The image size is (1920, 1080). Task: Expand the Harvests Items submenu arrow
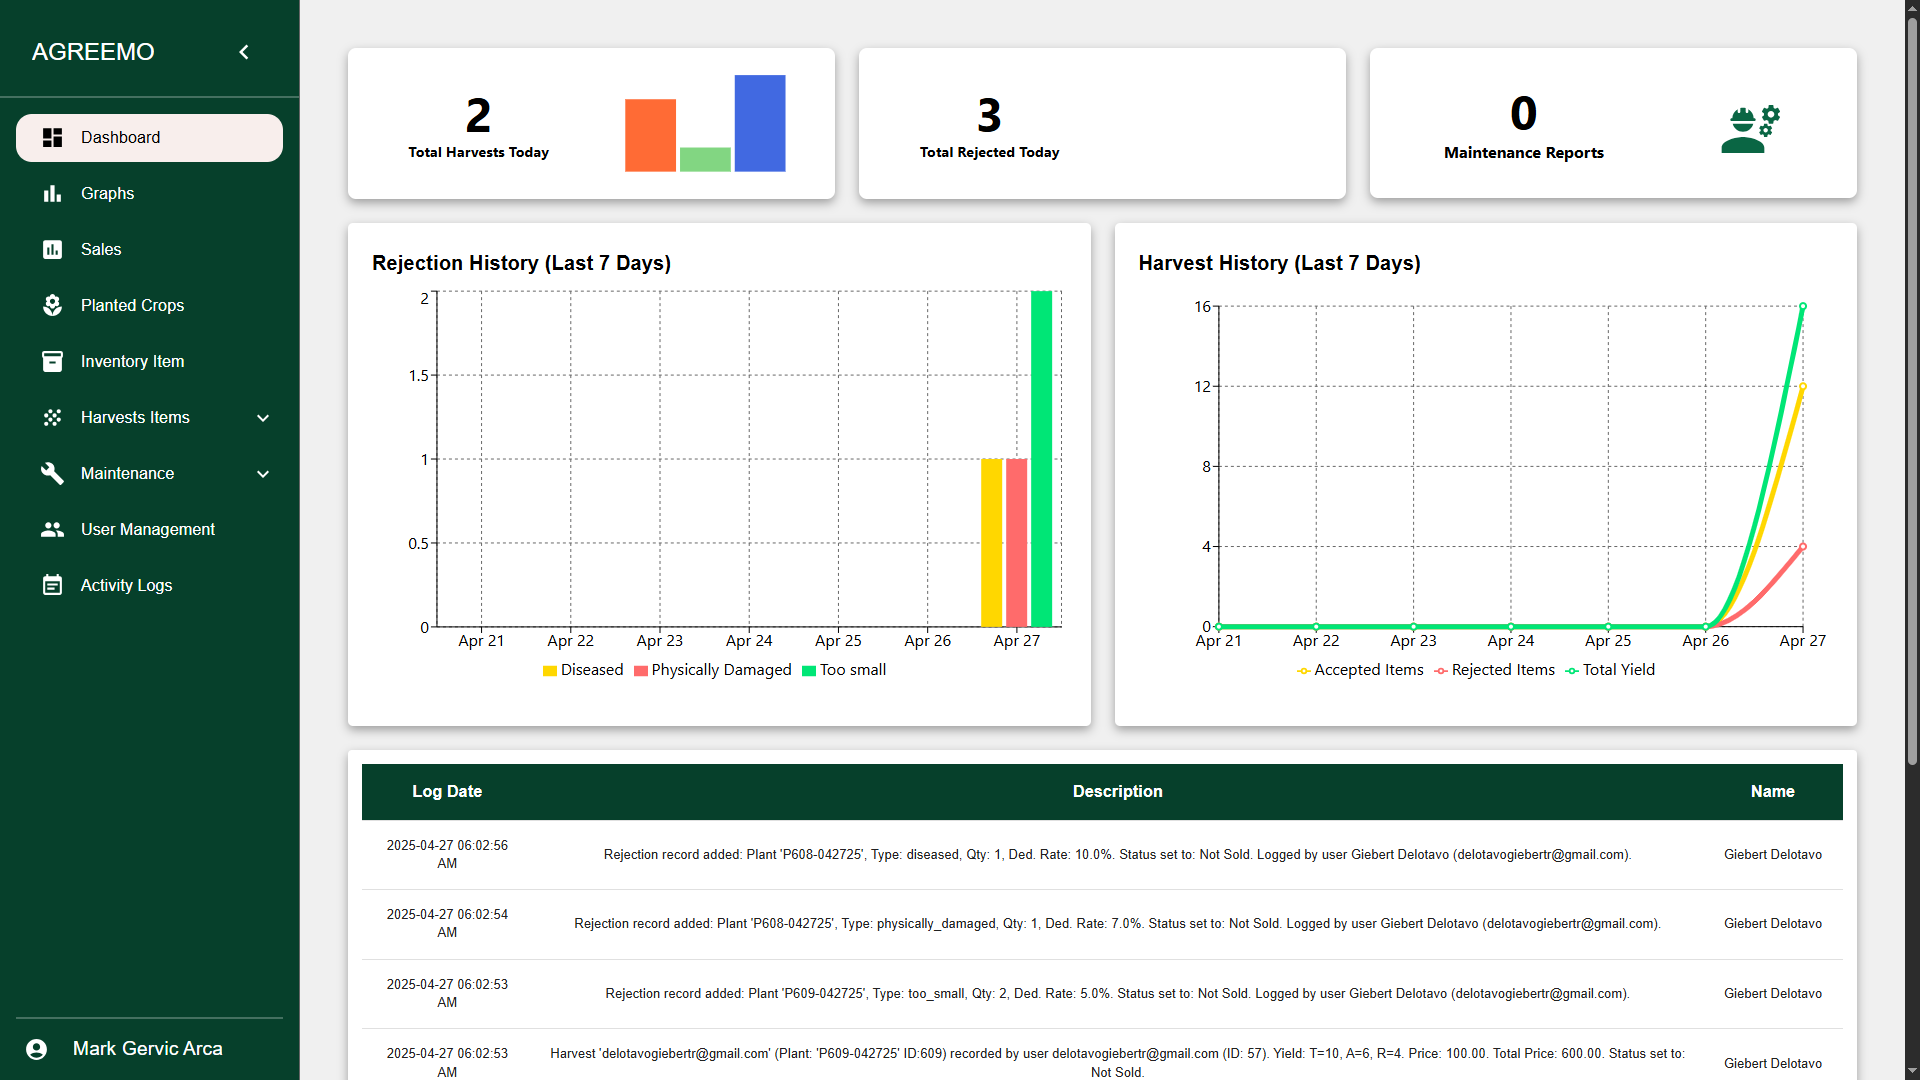click(x=263, y=418)
